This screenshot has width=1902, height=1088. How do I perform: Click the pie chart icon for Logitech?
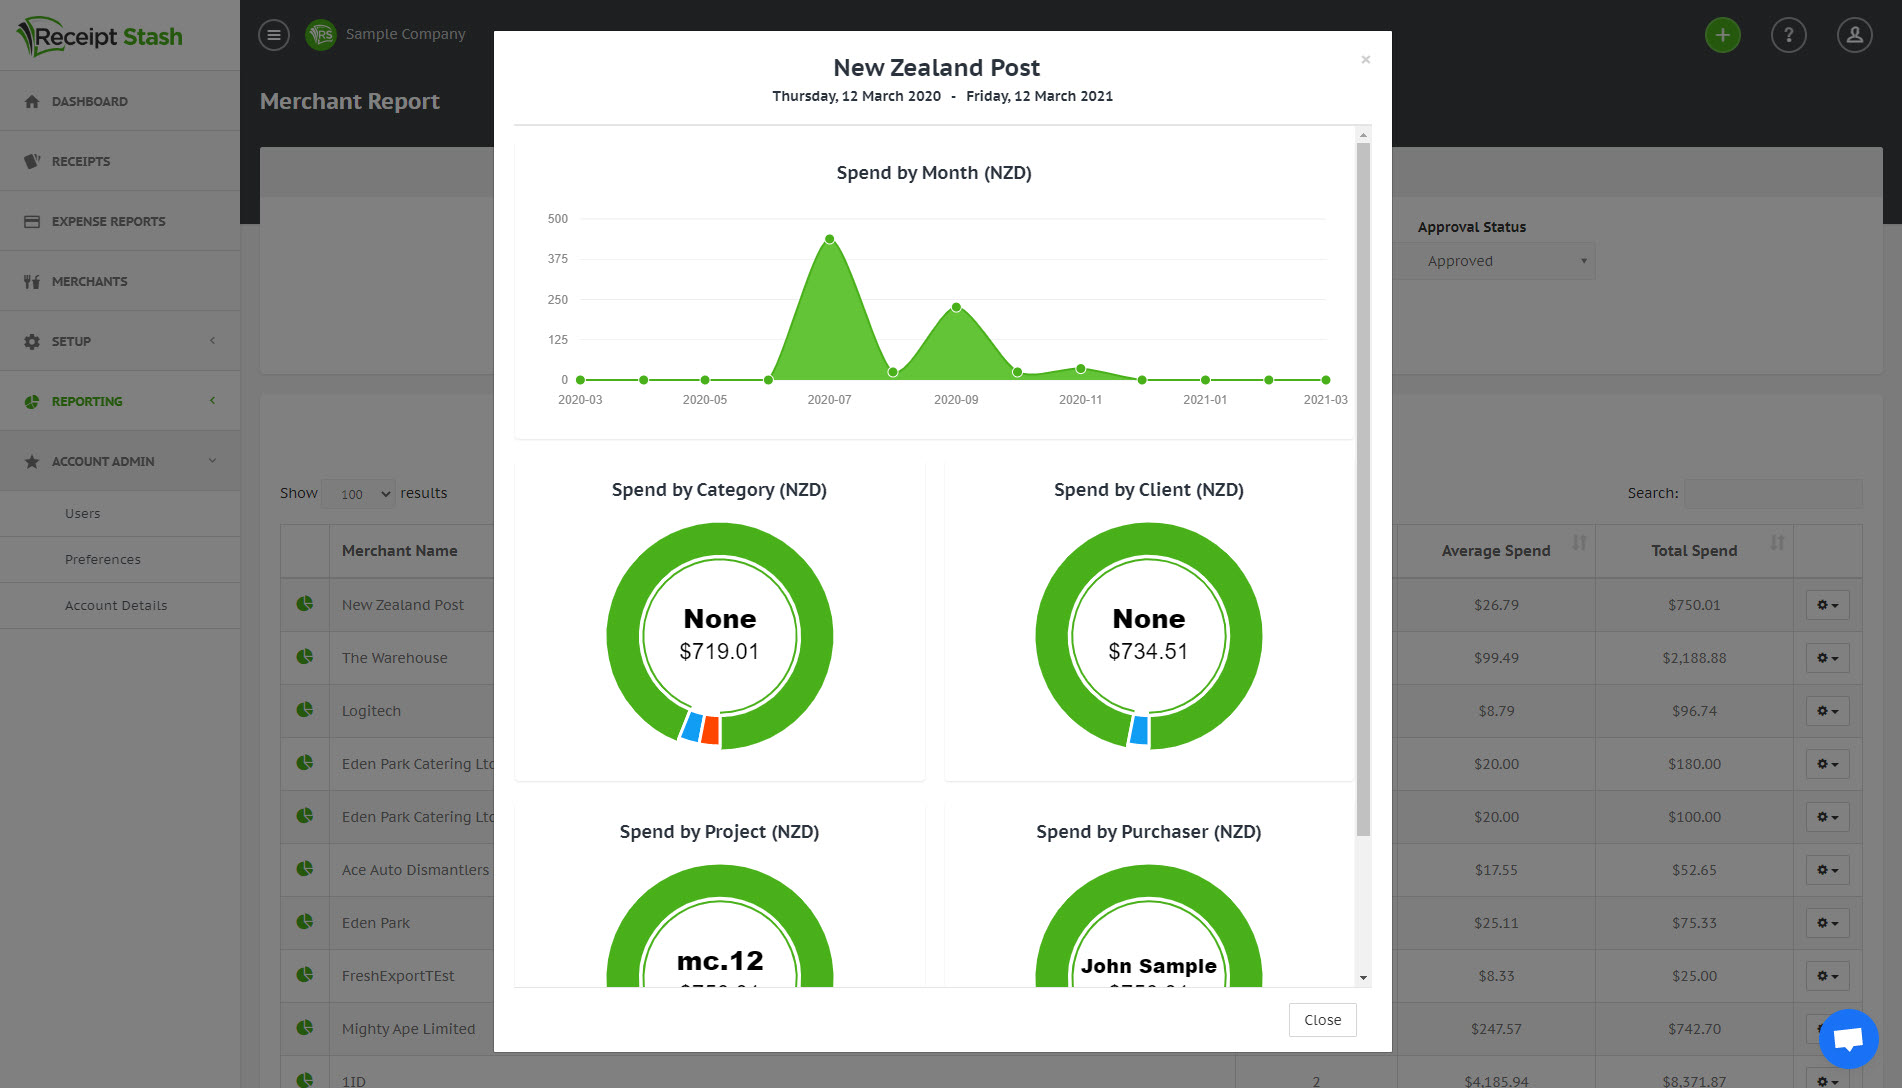(305, 710)
